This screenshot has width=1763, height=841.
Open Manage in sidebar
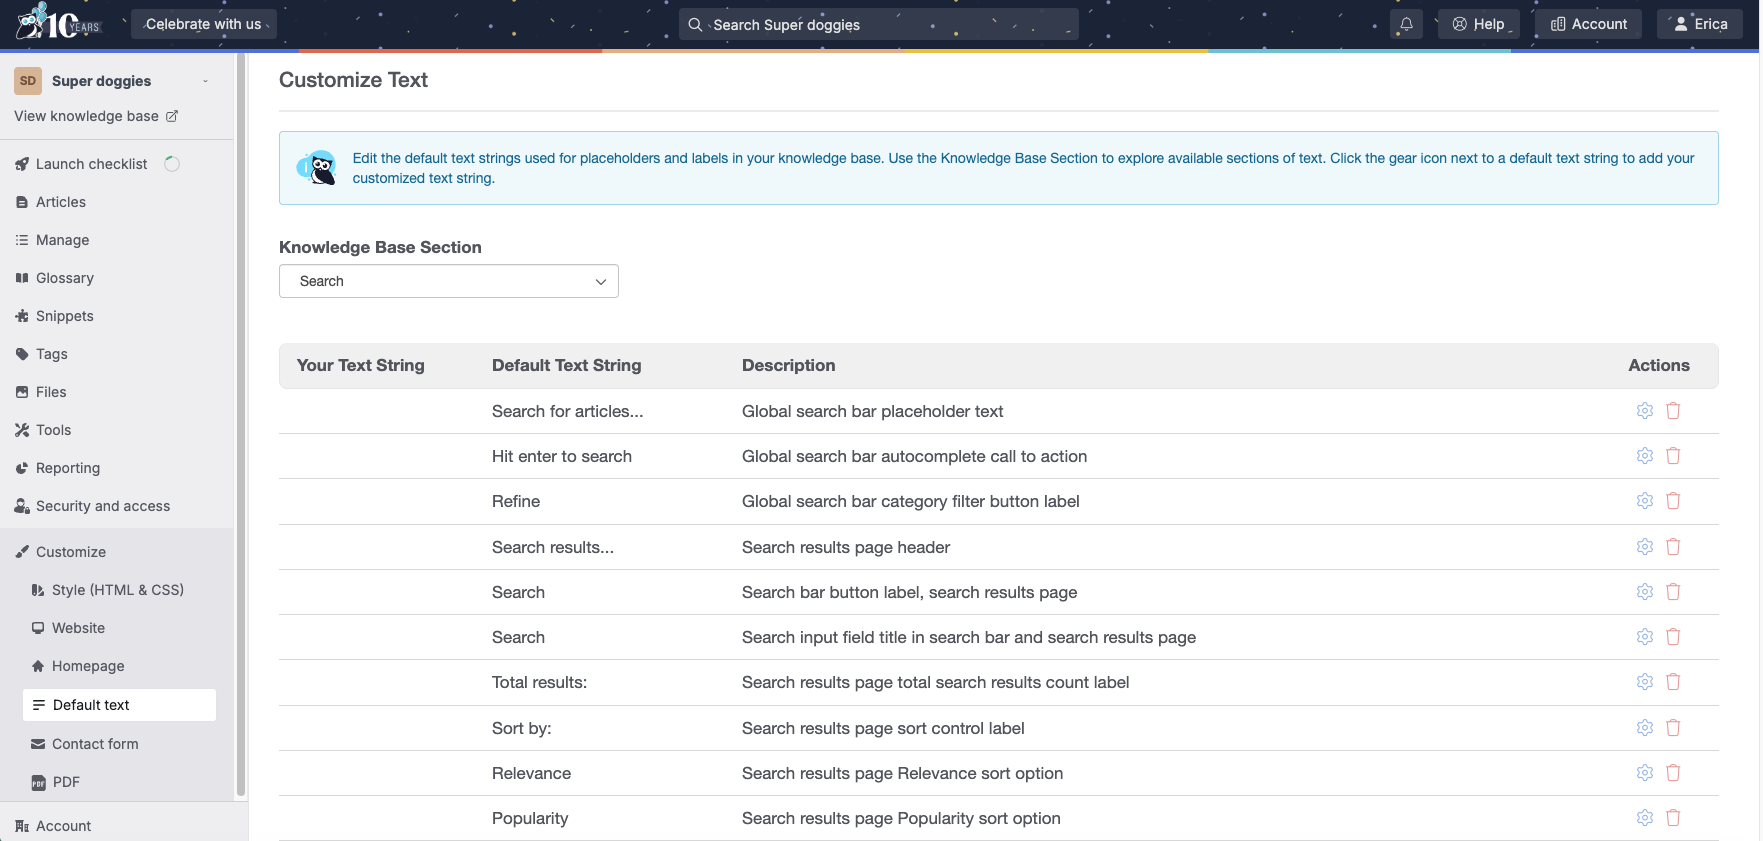[x=62, y=240]
